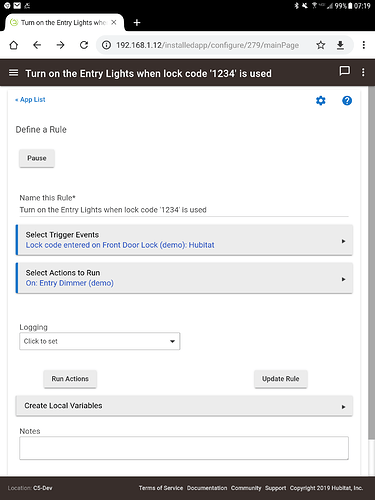The height and width of the screenshot is (500, 375).
Task: Open the chat message icon in header
Action: tap(344, 71)
